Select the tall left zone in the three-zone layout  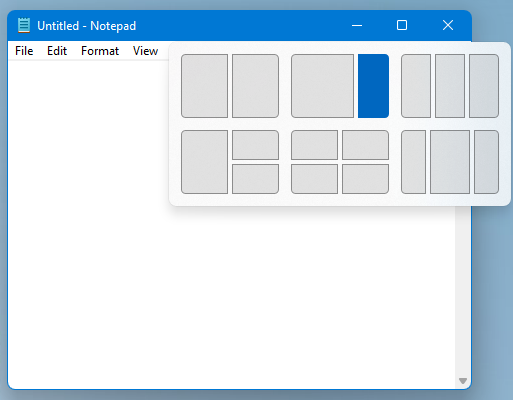[x=204, y=162]
